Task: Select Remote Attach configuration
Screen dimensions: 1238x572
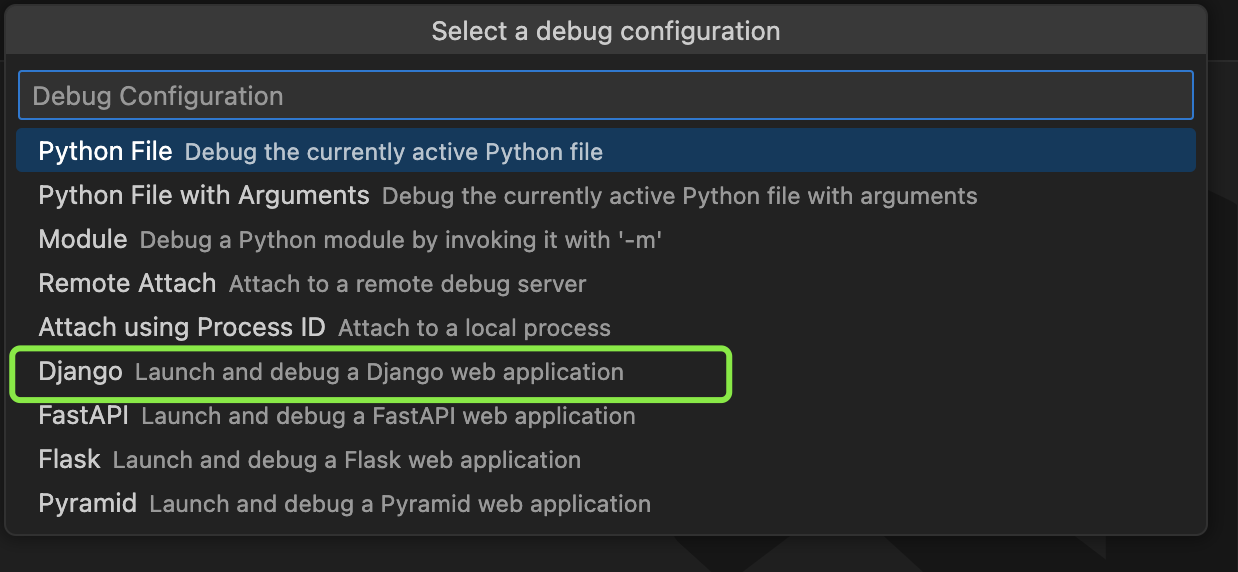Action: [x=606, y=283]
